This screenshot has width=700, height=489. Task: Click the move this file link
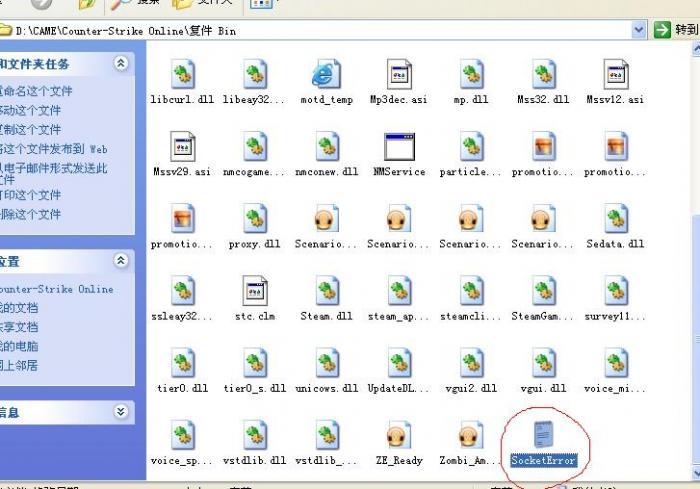(31, 110)
